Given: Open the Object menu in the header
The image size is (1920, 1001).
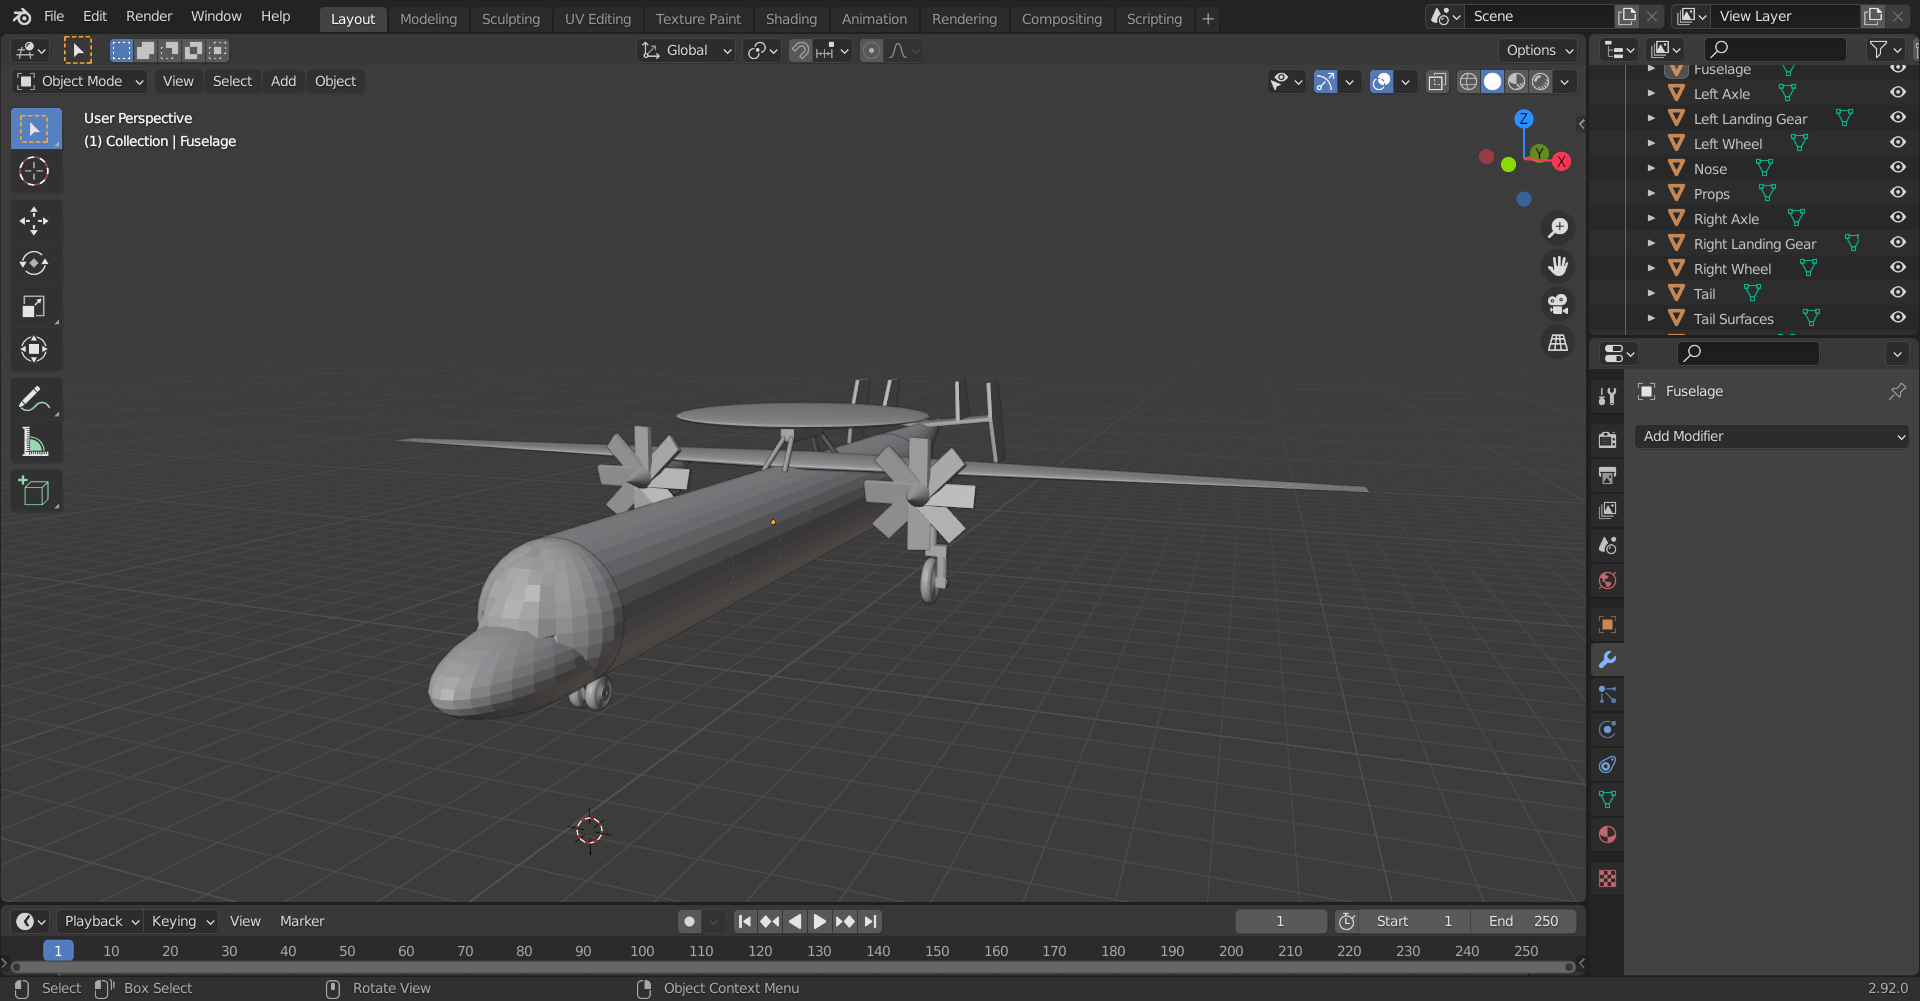Looking at the screenshot, I should click(335, 81).
